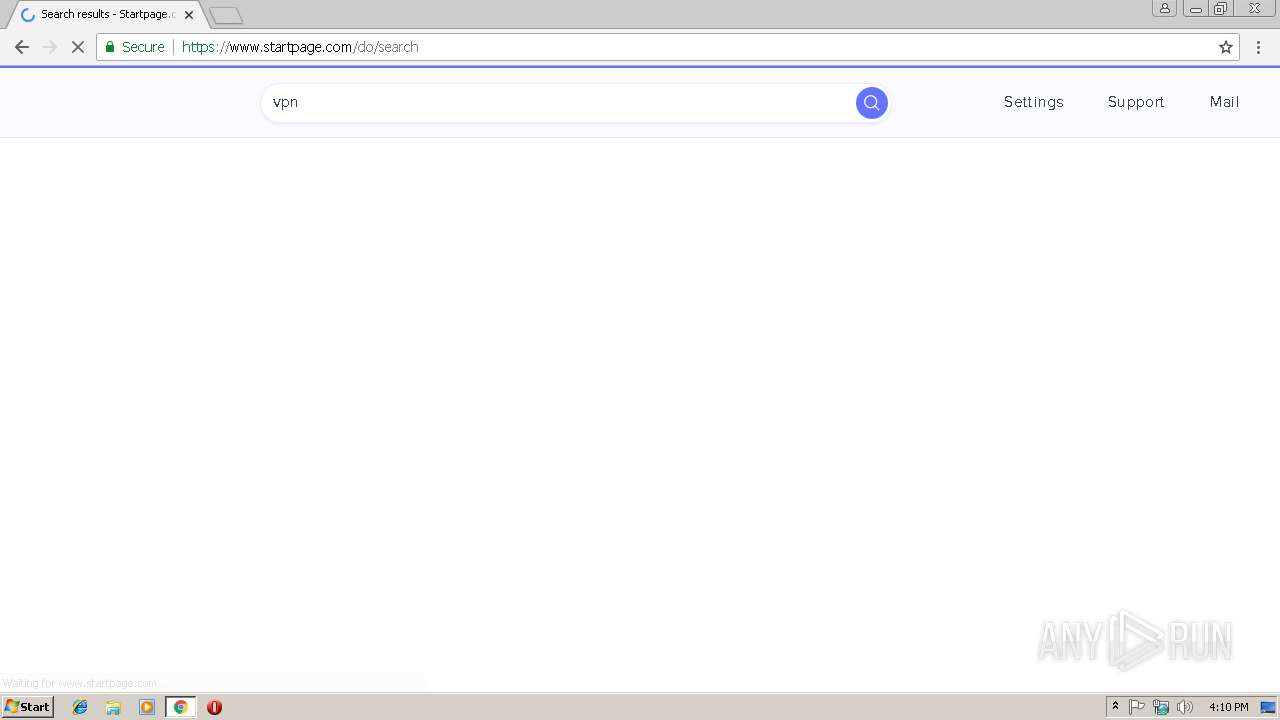Close the Search results tab

point(189,15)
